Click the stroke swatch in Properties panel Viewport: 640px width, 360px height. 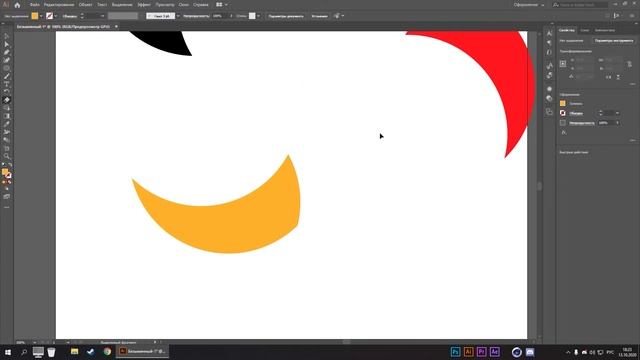(563, 113)
